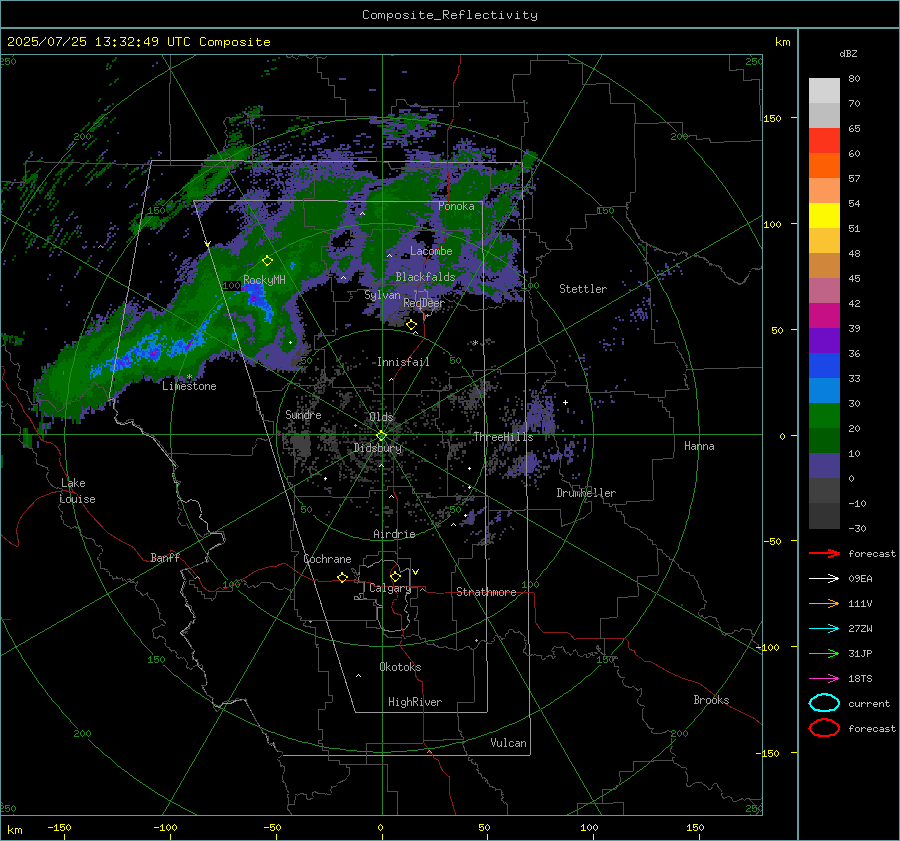The image size is (900, 841).
Task: Click the Calgary city label
Action: tap(390, 588)
